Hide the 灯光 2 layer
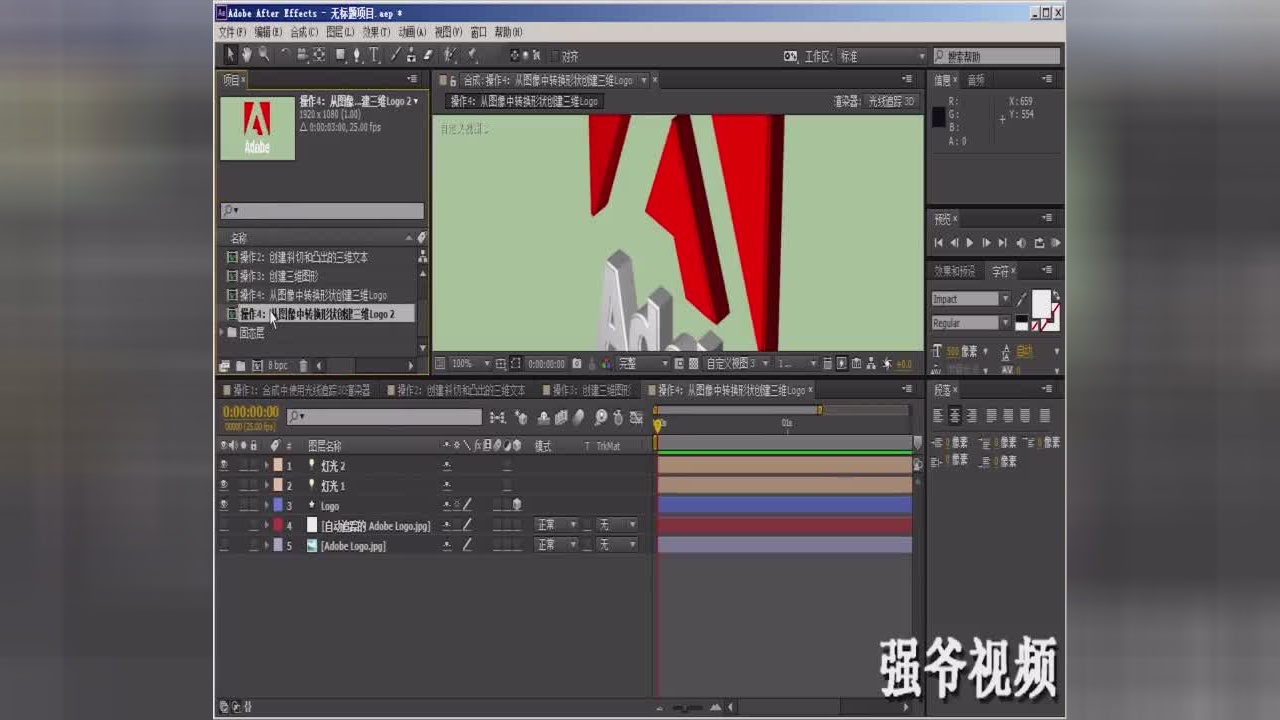The height and width of the screenshot is (720, 1280). (224, 465)
